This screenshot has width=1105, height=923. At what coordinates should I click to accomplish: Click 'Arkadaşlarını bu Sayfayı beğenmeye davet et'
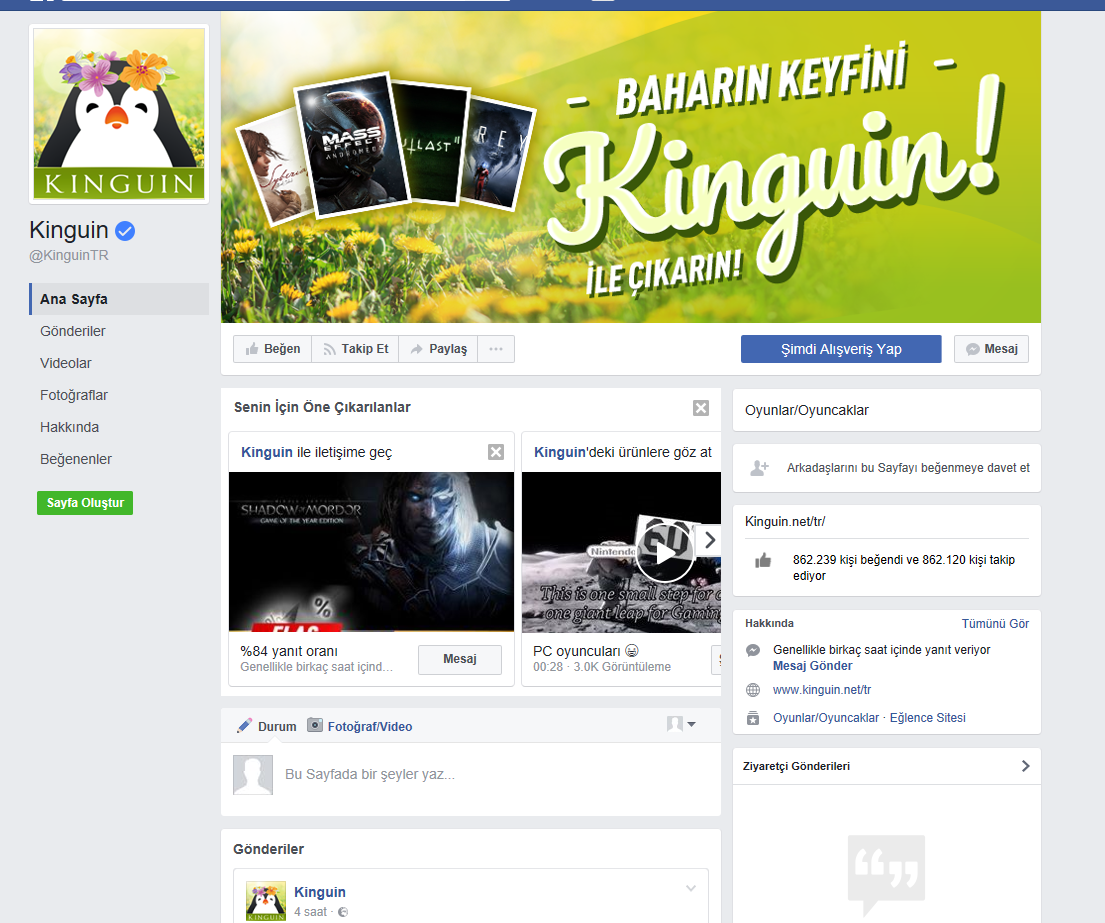(x=908, y=468)
